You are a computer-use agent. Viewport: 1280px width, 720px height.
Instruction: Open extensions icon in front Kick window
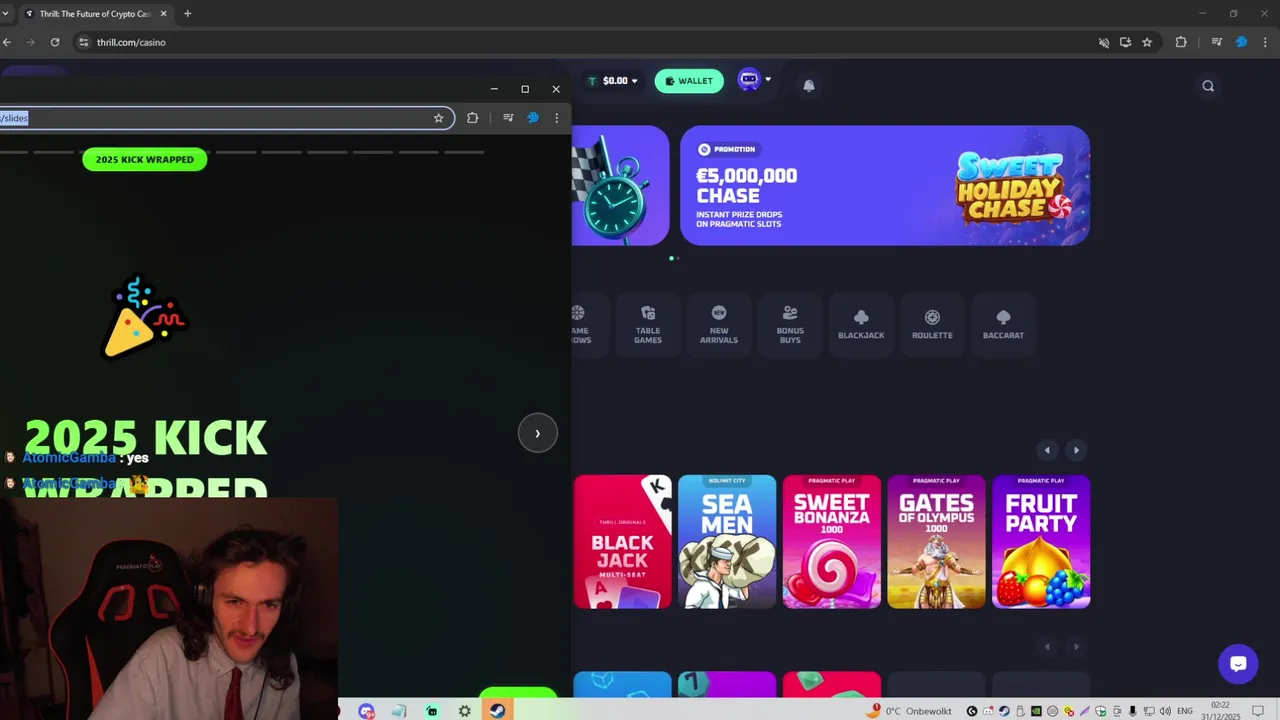pos(472,118)
